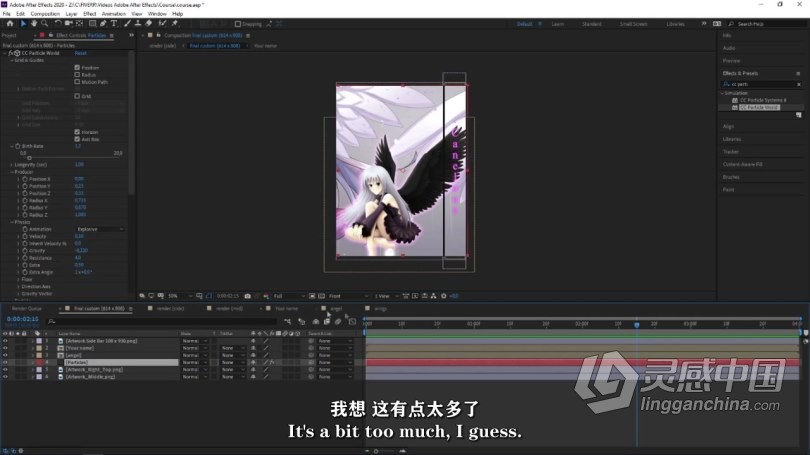This screenshot has height=455, width=810.
Task: Collapse the Physics group
Action: (12, 222)
